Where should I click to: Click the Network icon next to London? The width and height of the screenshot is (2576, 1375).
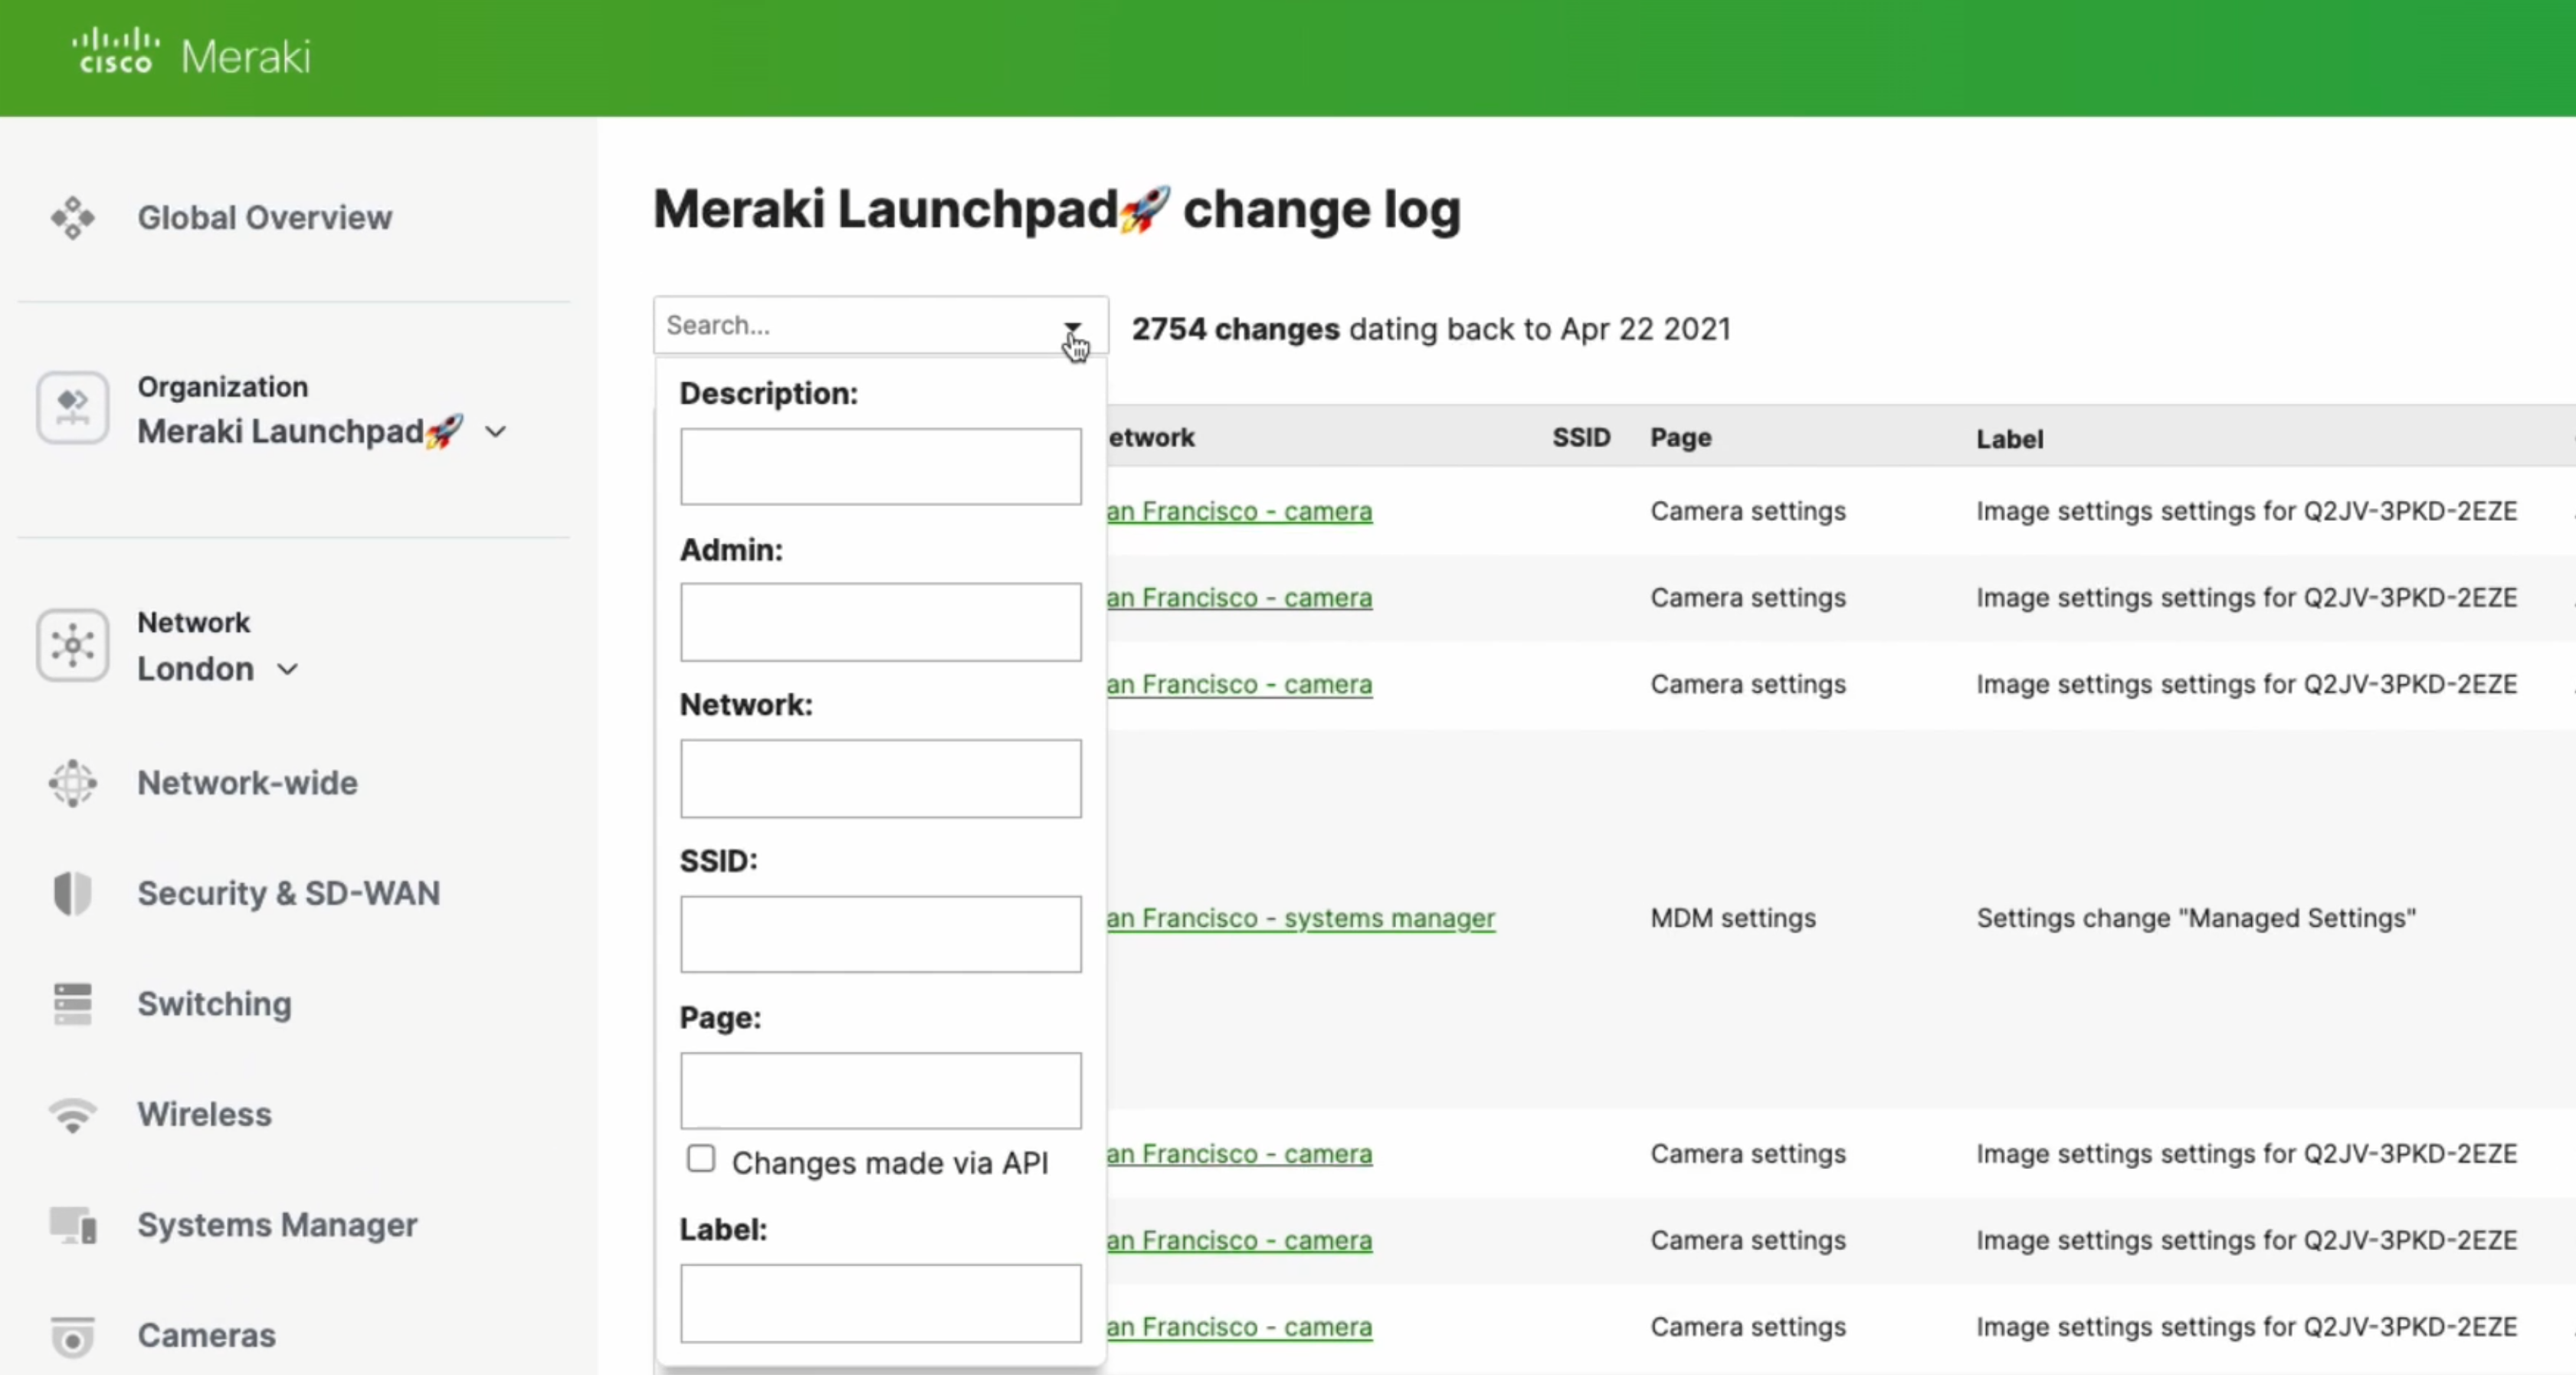point(72,645)
